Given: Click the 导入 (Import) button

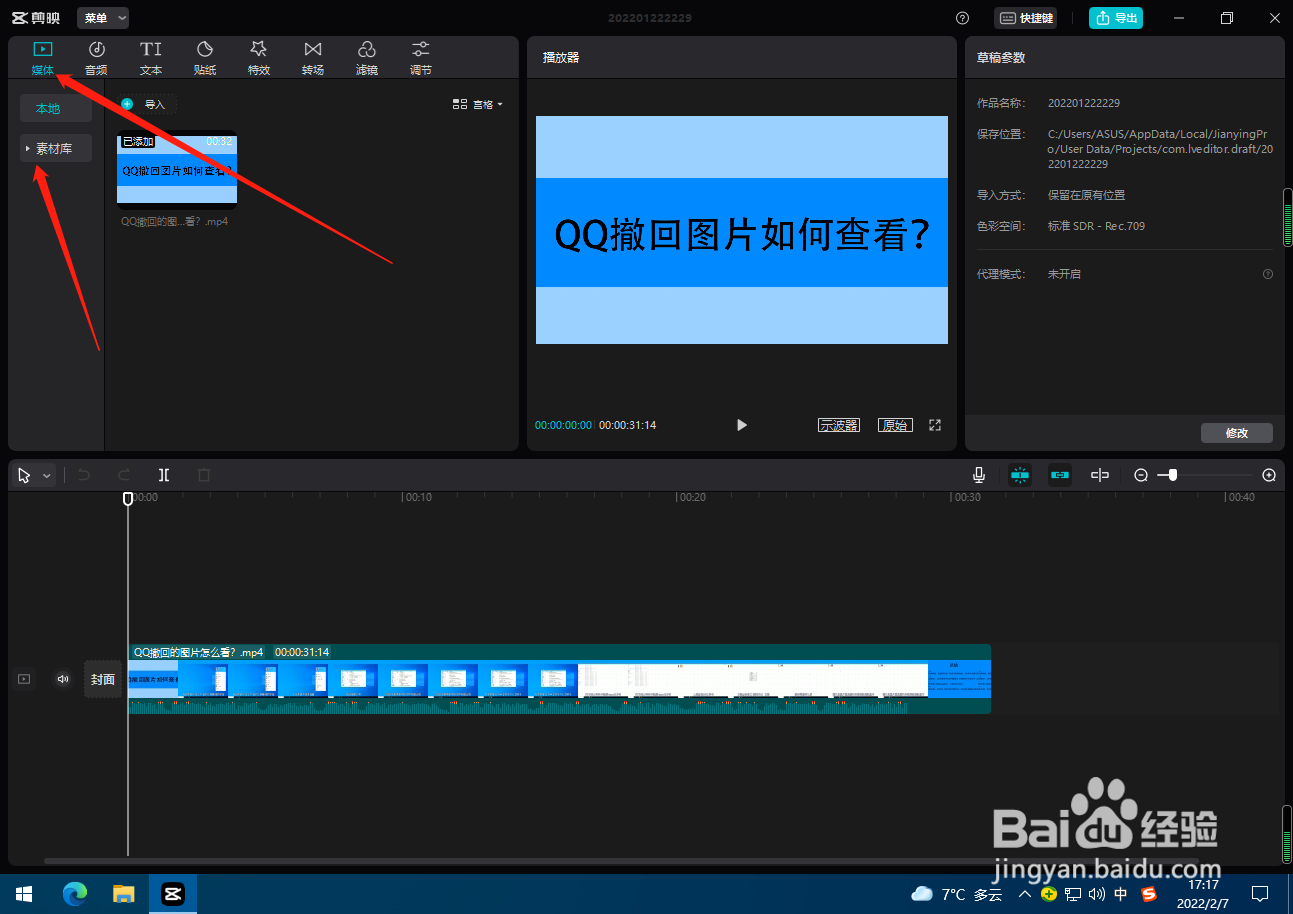Looking at the screenshot, I should (x=145, y=104).
